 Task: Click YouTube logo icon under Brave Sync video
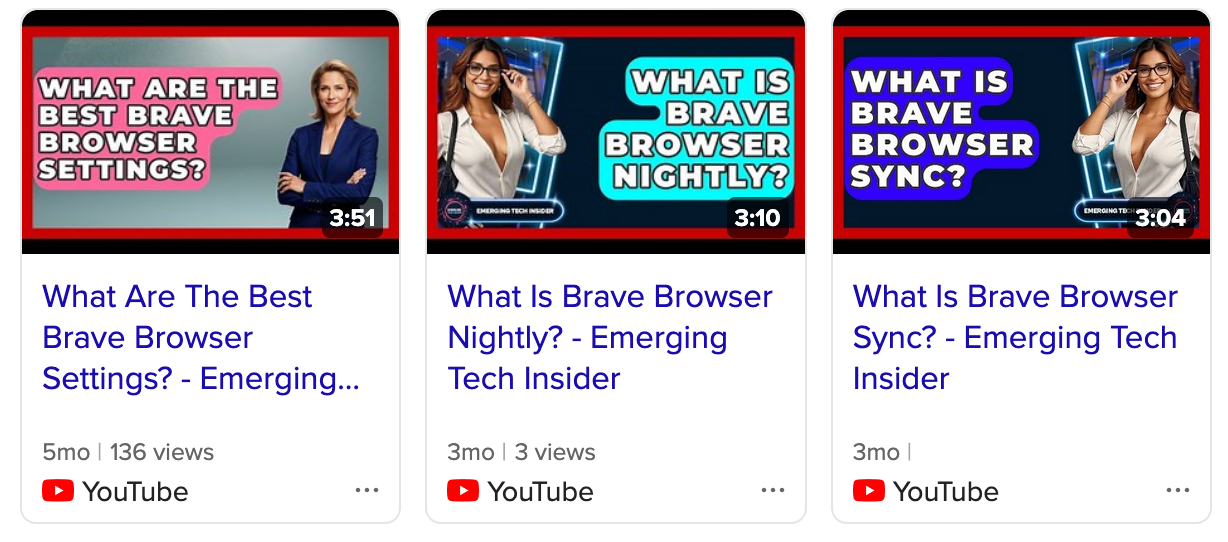pyautogui.click(x=869, y=491)
